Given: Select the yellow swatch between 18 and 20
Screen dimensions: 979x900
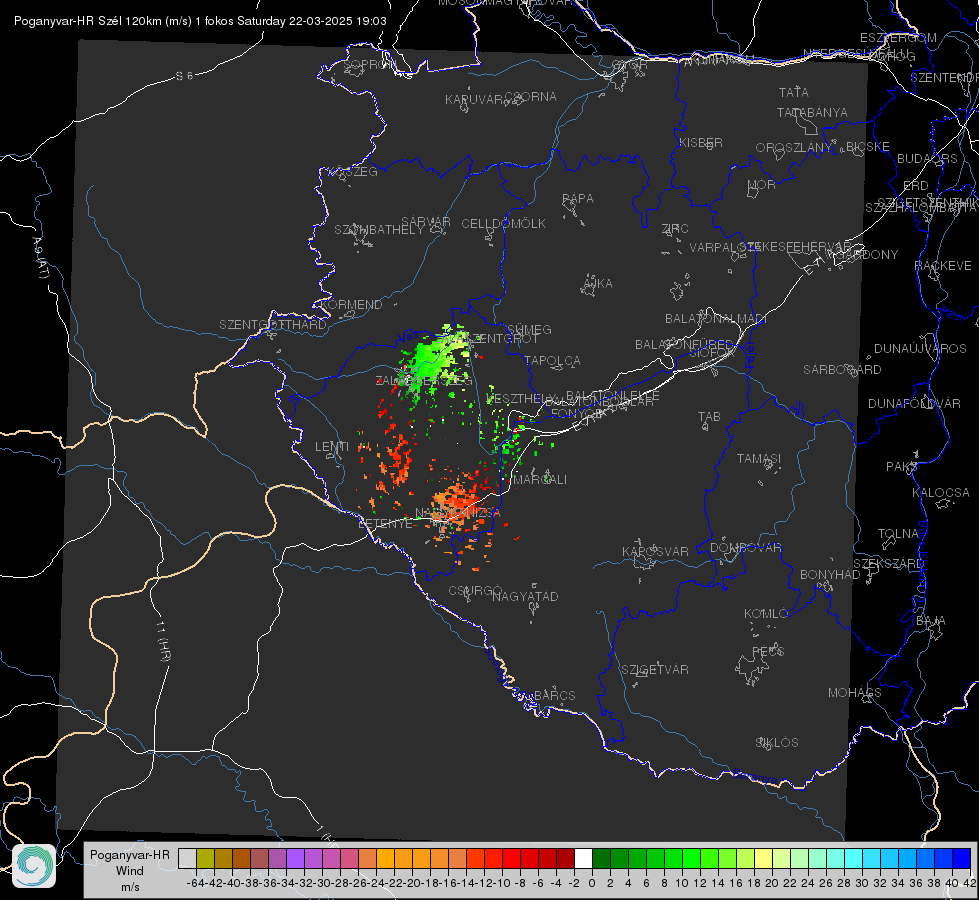Looking at the screenshot, I should pyautogui.click(x=764, y=858).
